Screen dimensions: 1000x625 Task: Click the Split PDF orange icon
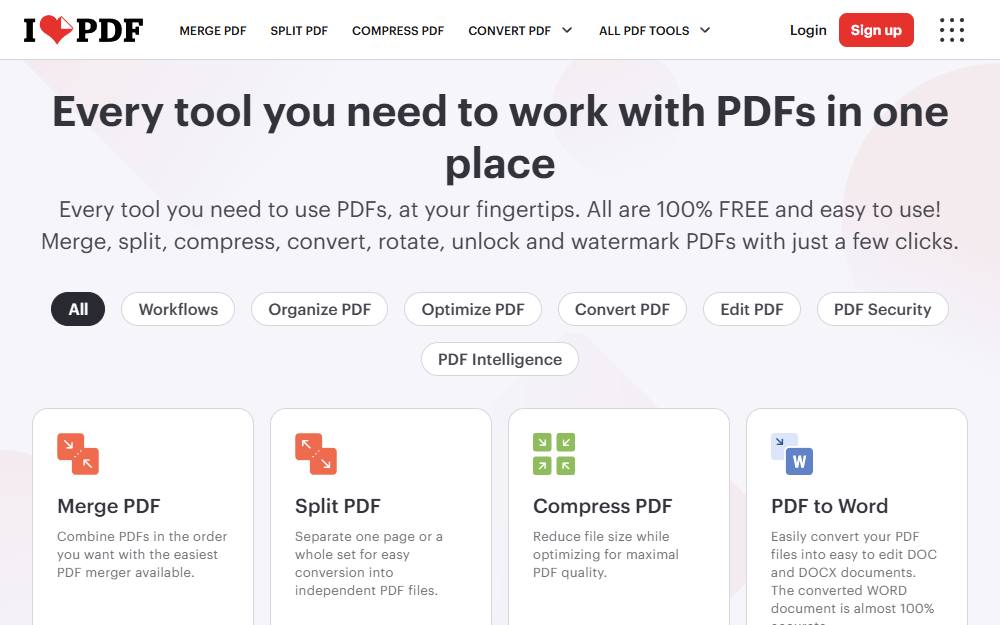[x=316, y=454]
